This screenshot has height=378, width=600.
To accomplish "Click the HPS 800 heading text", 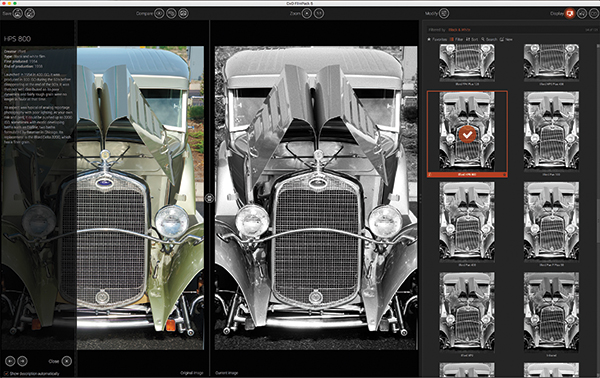I will click(17, 39).
